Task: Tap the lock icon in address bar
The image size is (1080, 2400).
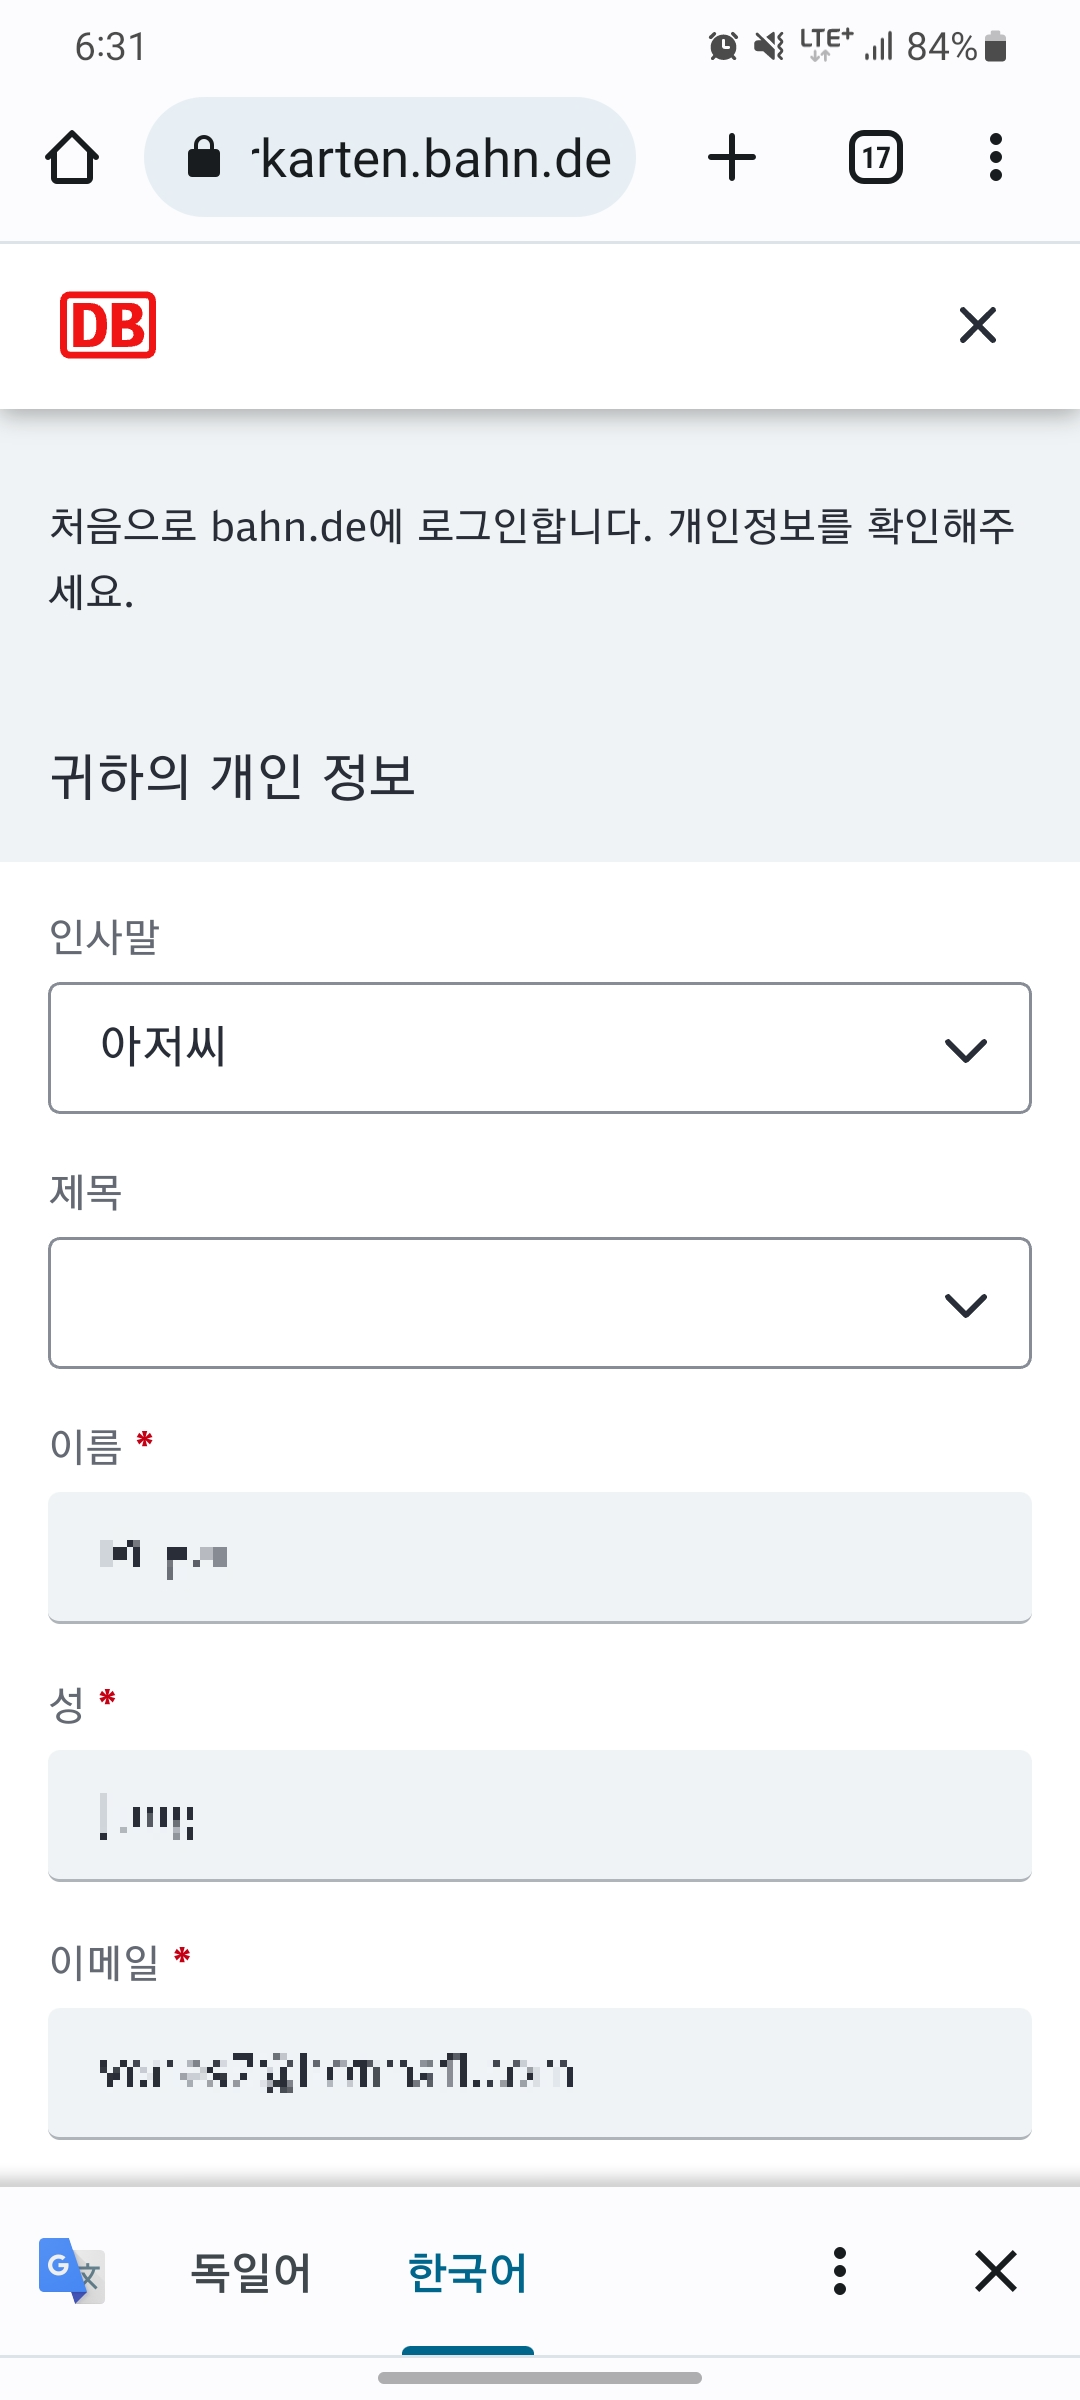Action: 205,157
